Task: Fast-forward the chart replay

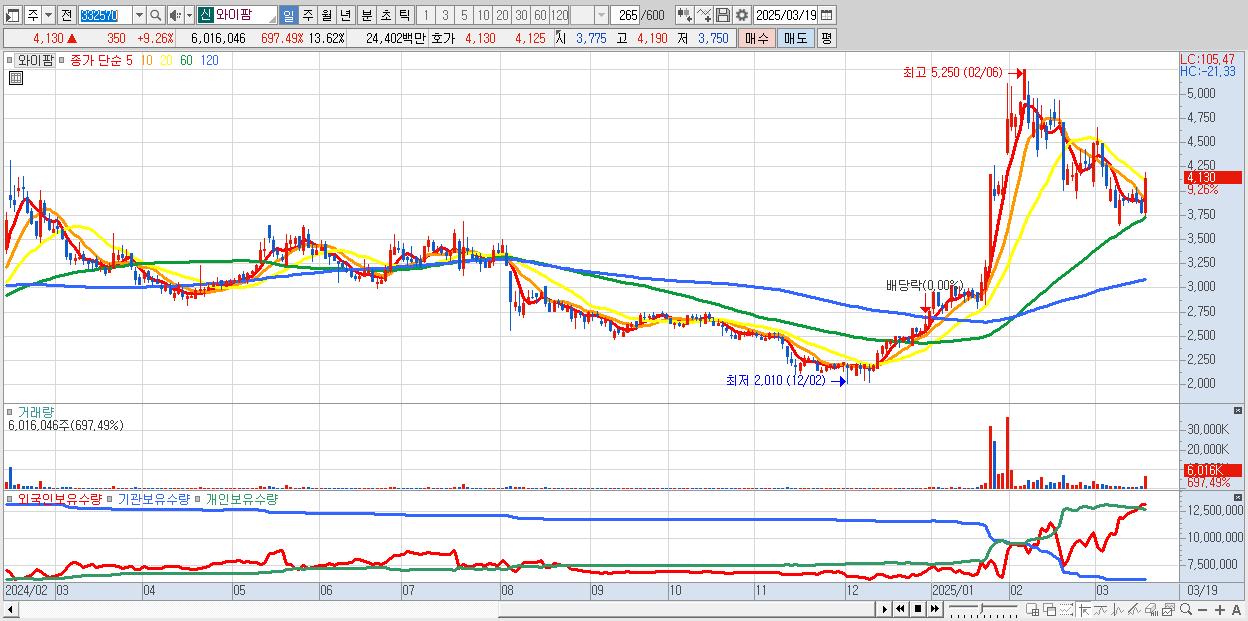Action: (934, 609)
